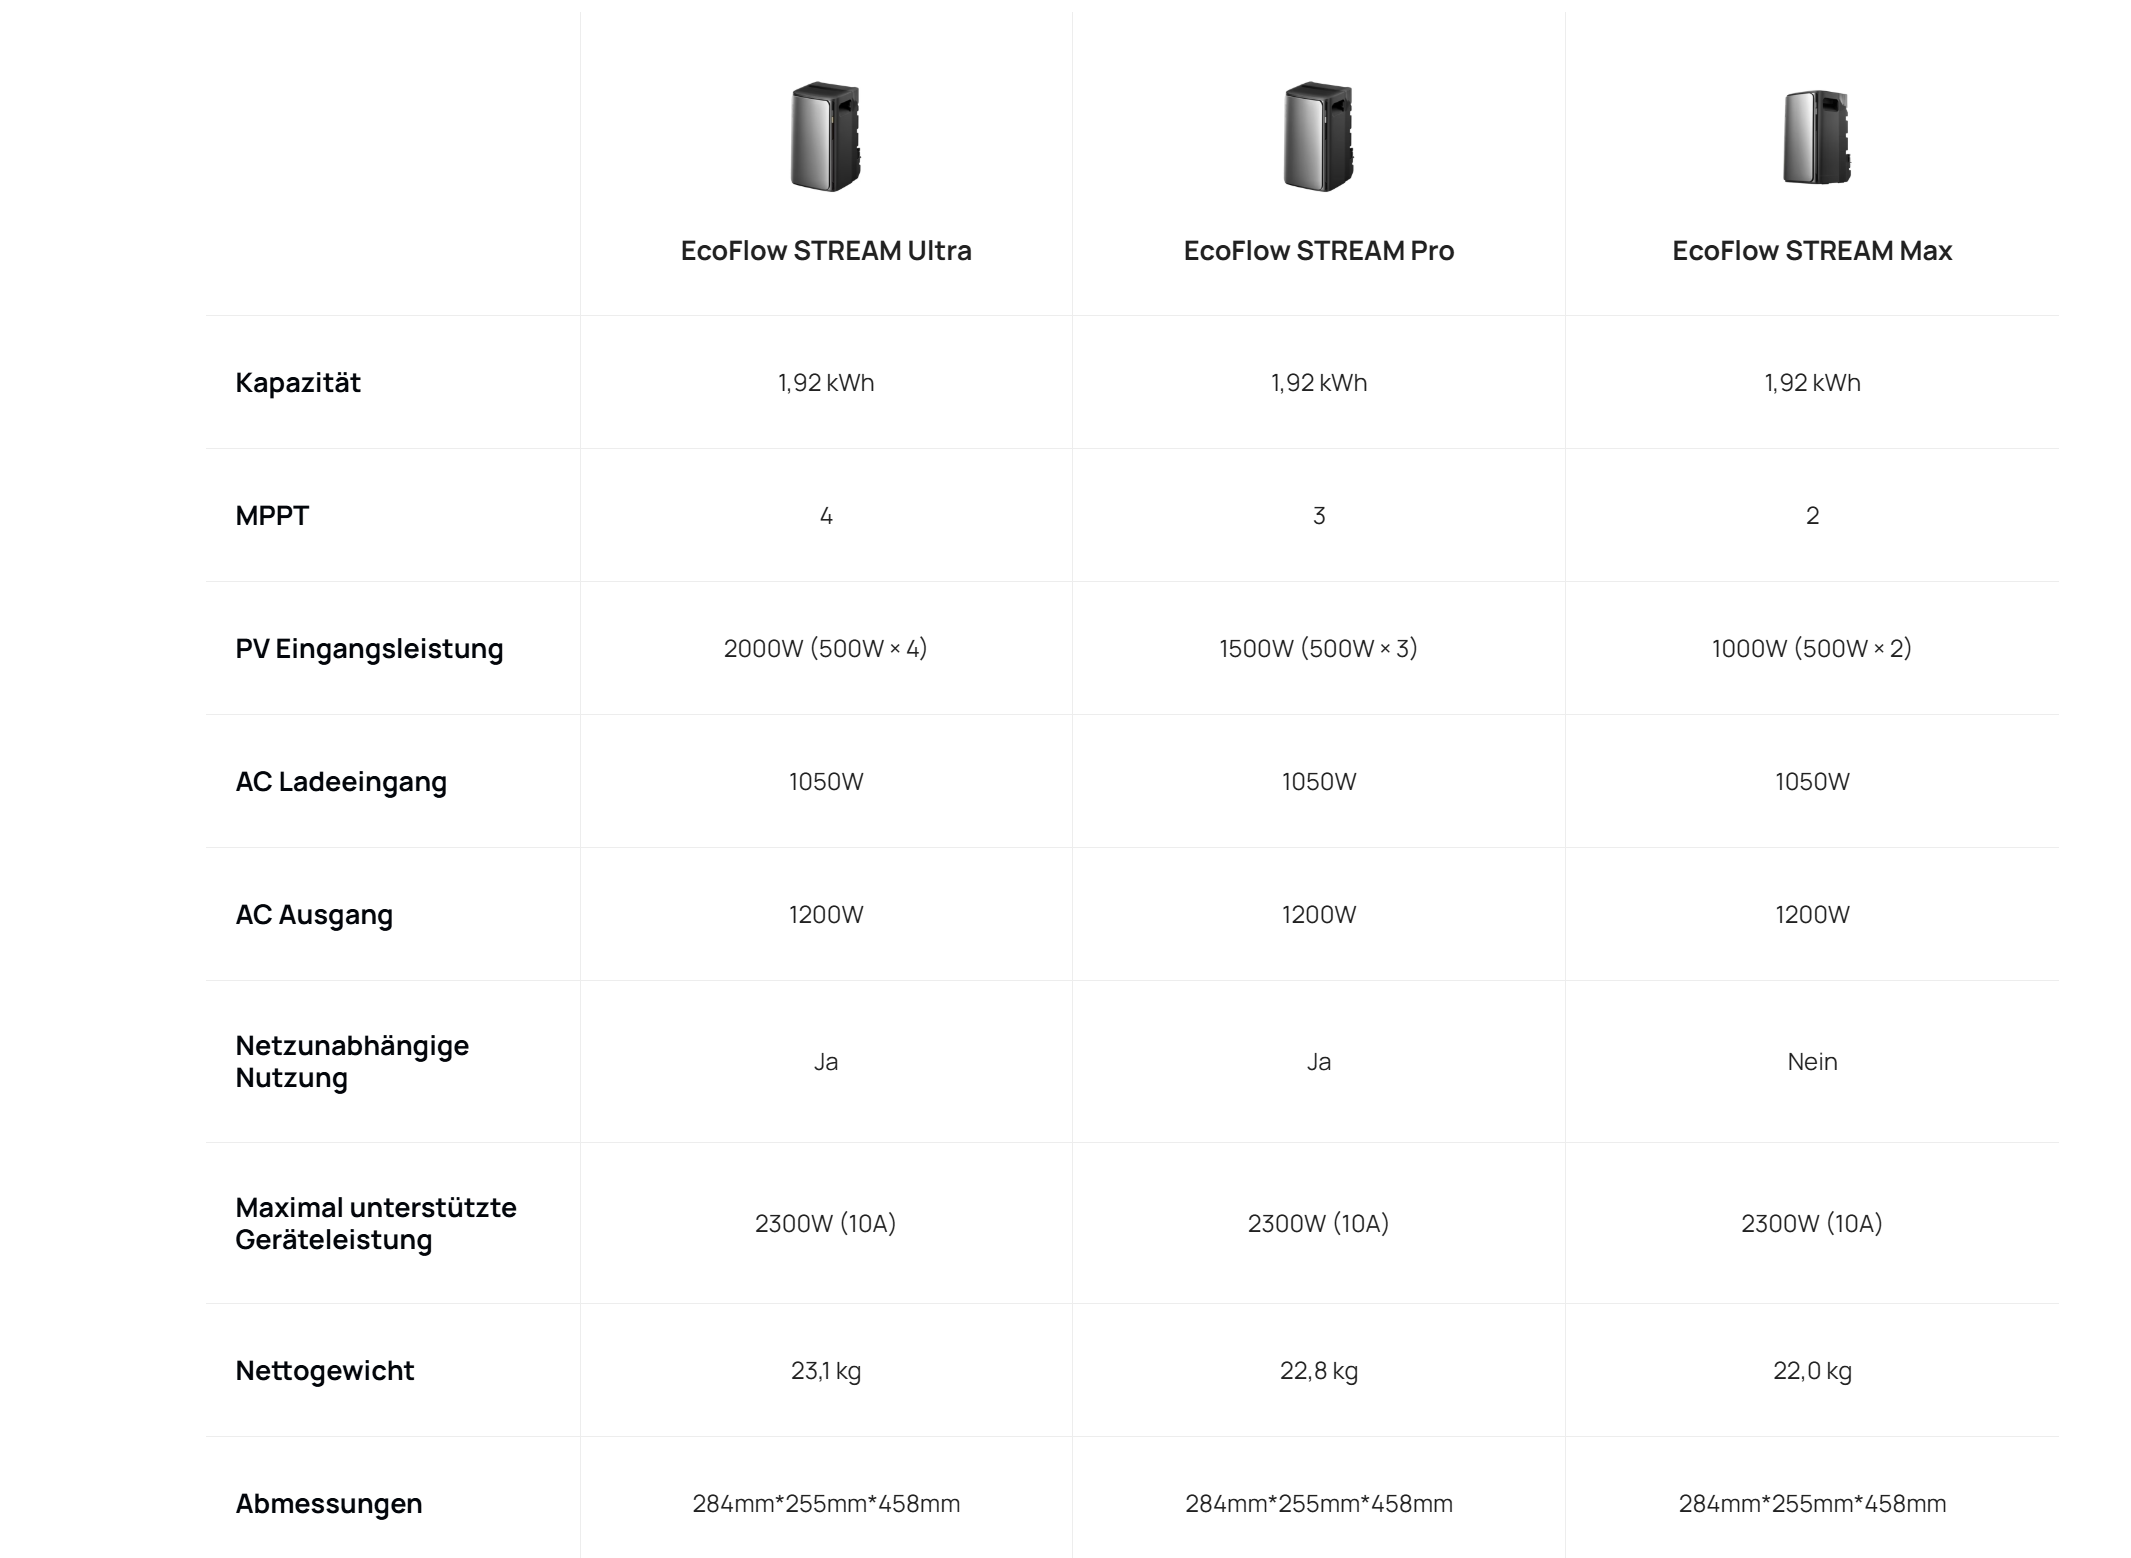Open the EcoFlow STREAM Ultra title
This screenshot has width=2131, height=1558.
coord(826,251)
